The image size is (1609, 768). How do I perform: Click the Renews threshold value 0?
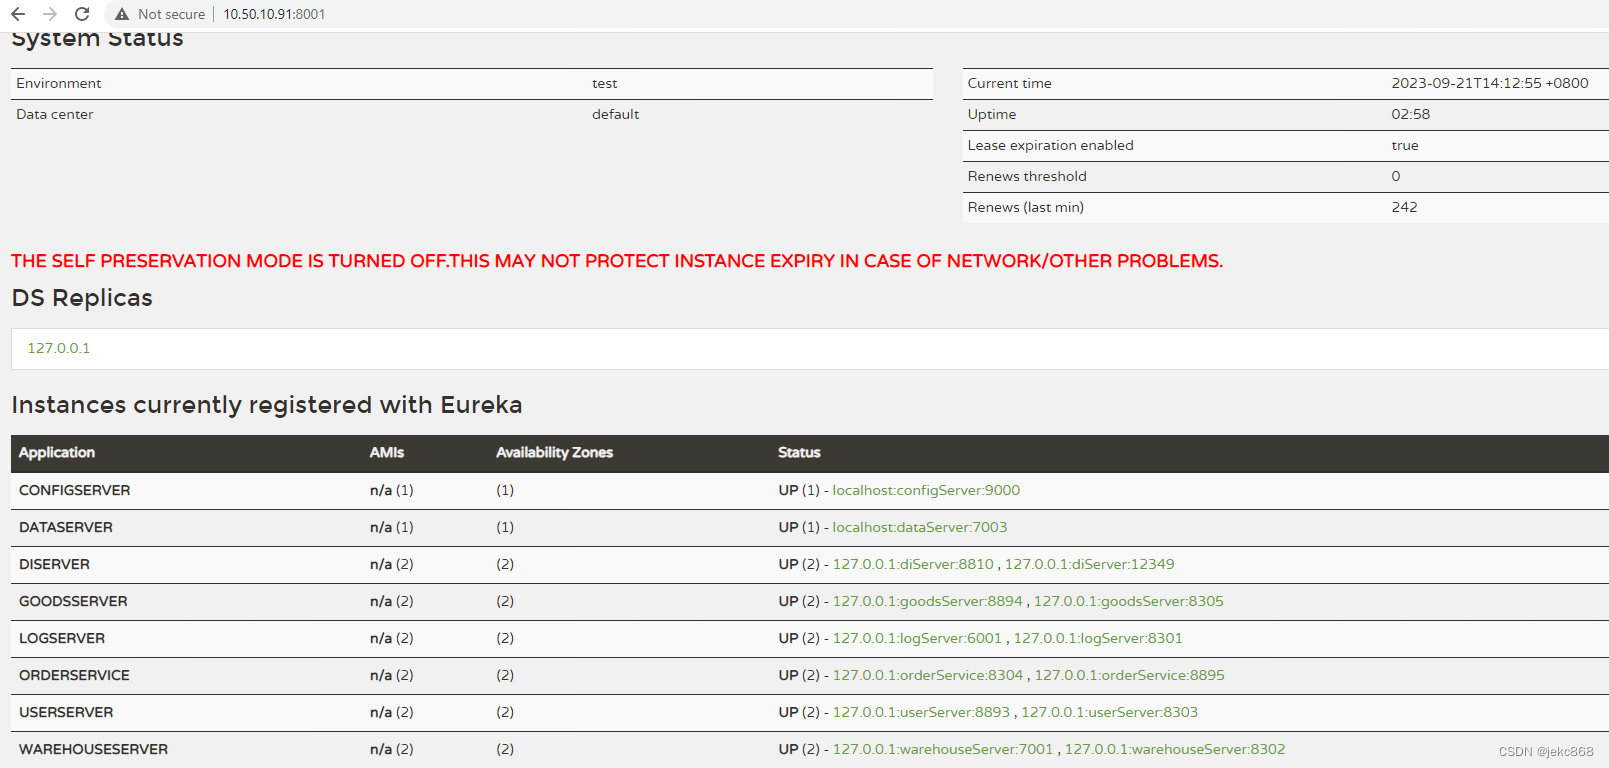1396,176
